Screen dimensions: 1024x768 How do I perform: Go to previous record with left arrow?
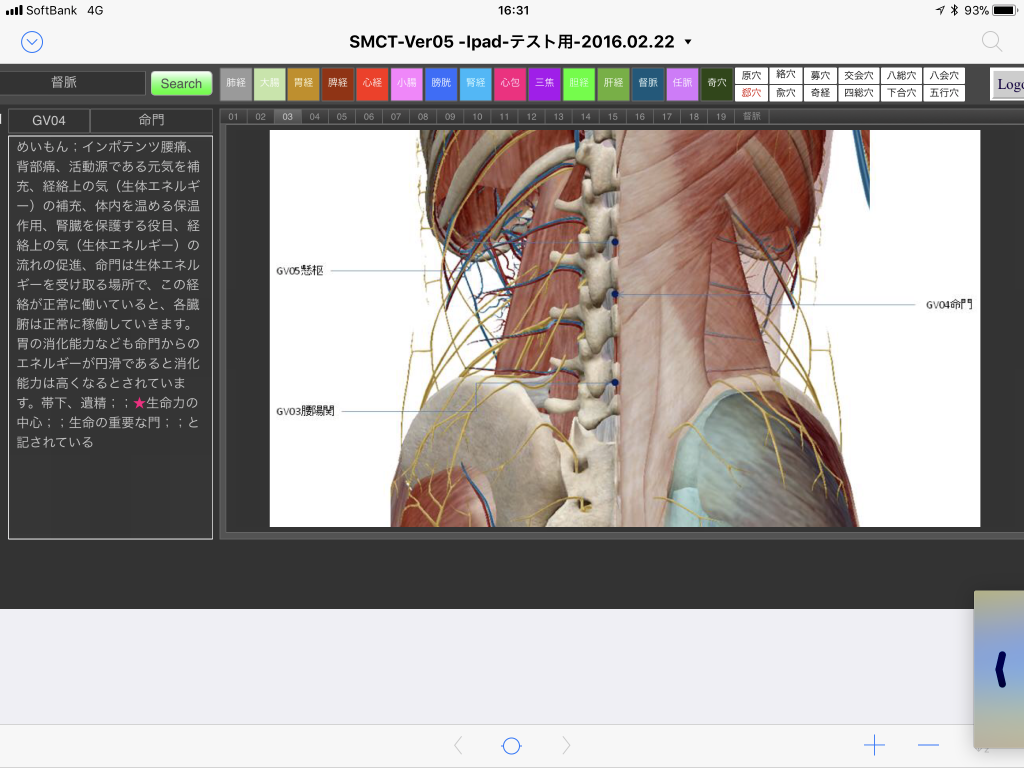[458, 745]
